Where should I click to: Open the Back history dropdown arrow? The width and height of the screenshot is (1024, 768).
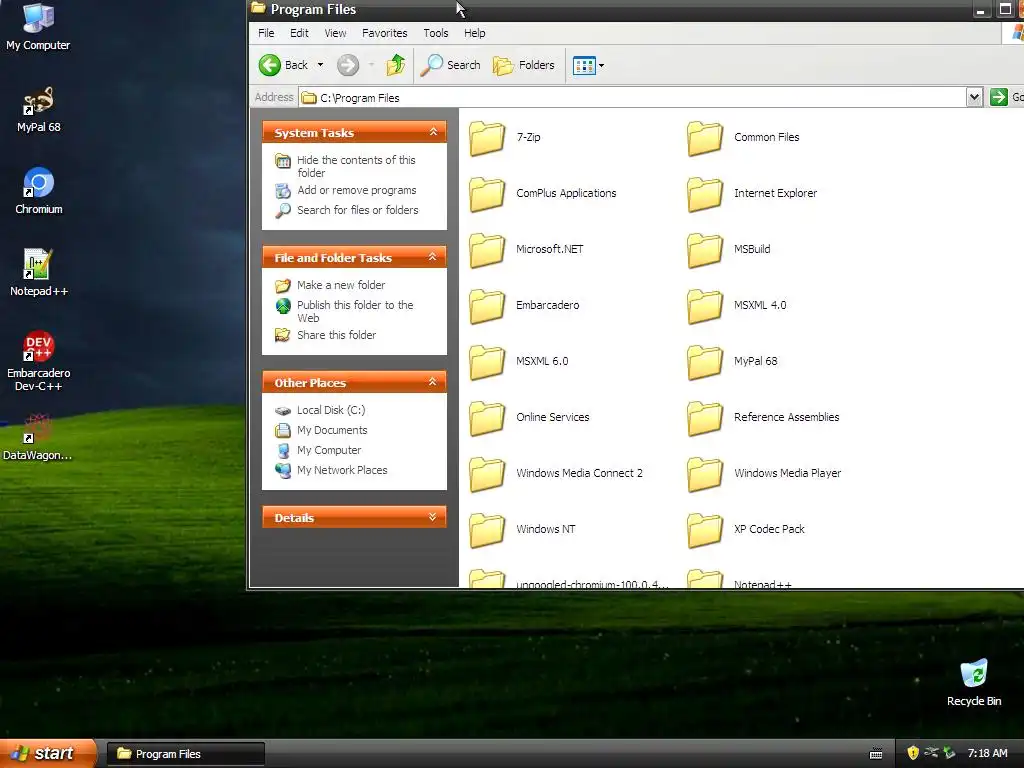(320, 65)
